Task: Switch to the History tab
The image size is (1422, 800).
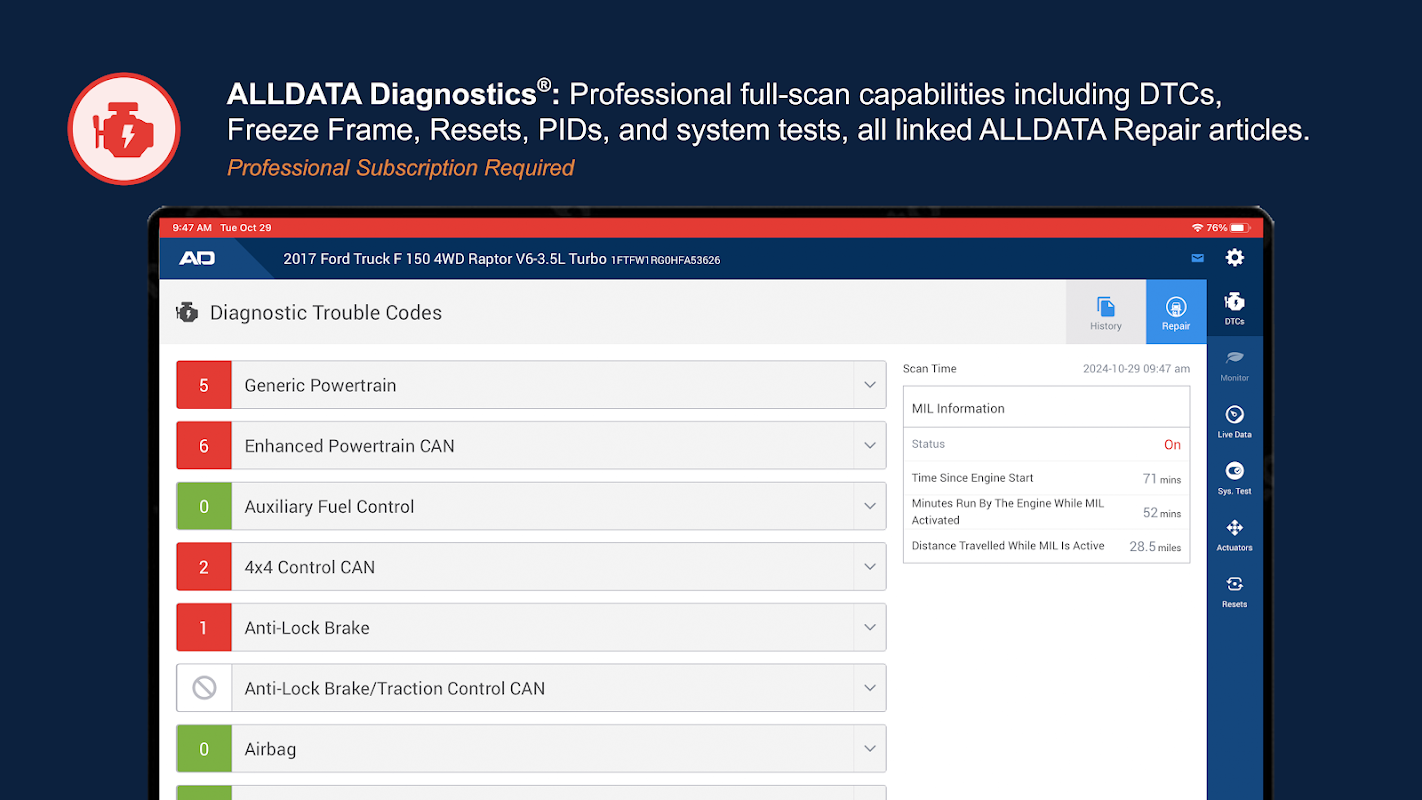Action: [1105, 312]
